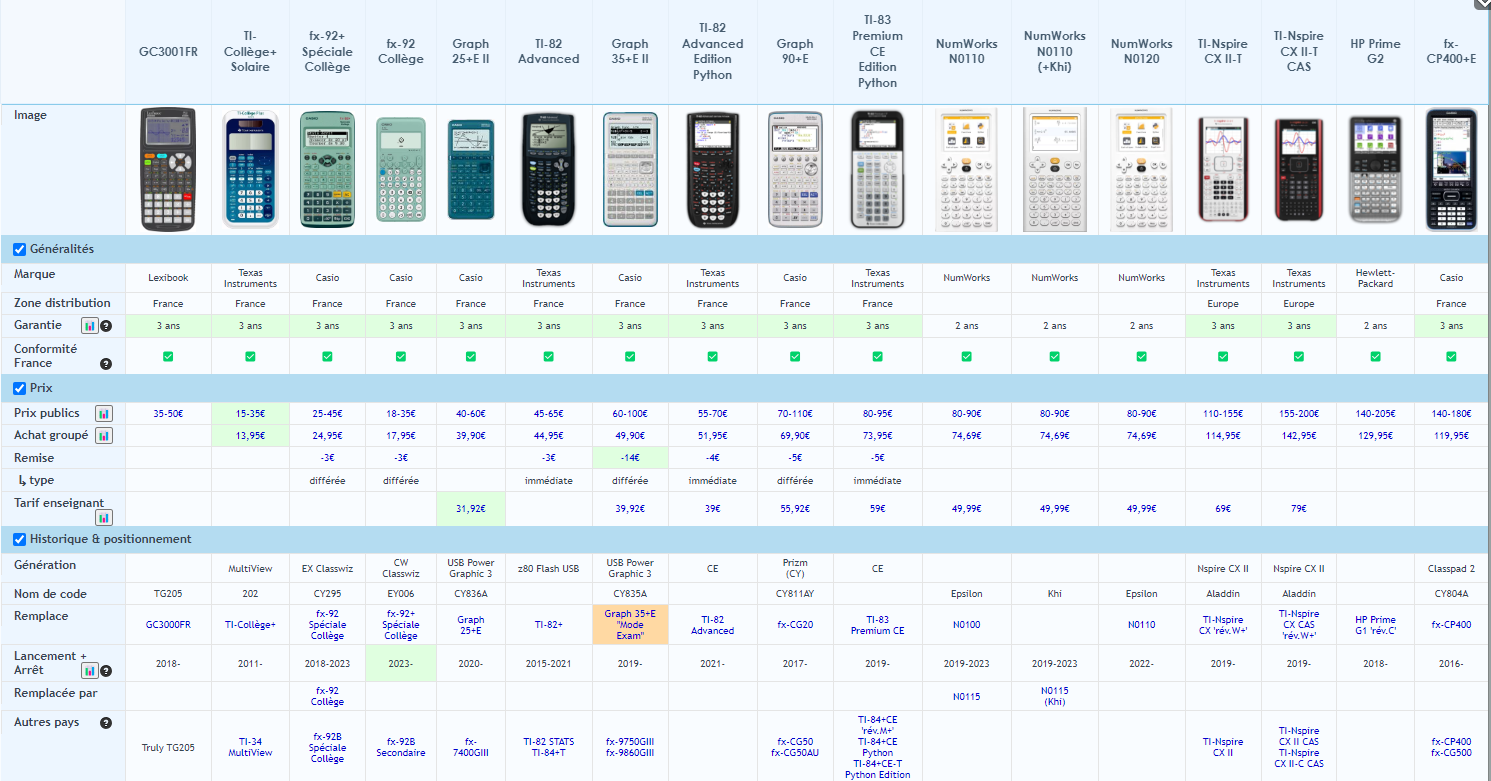Image resolution: width=1491 pixels, height=781 pixels.
Task: Open the TI-Nspire CX II-T image
Action: [1223, 168]
